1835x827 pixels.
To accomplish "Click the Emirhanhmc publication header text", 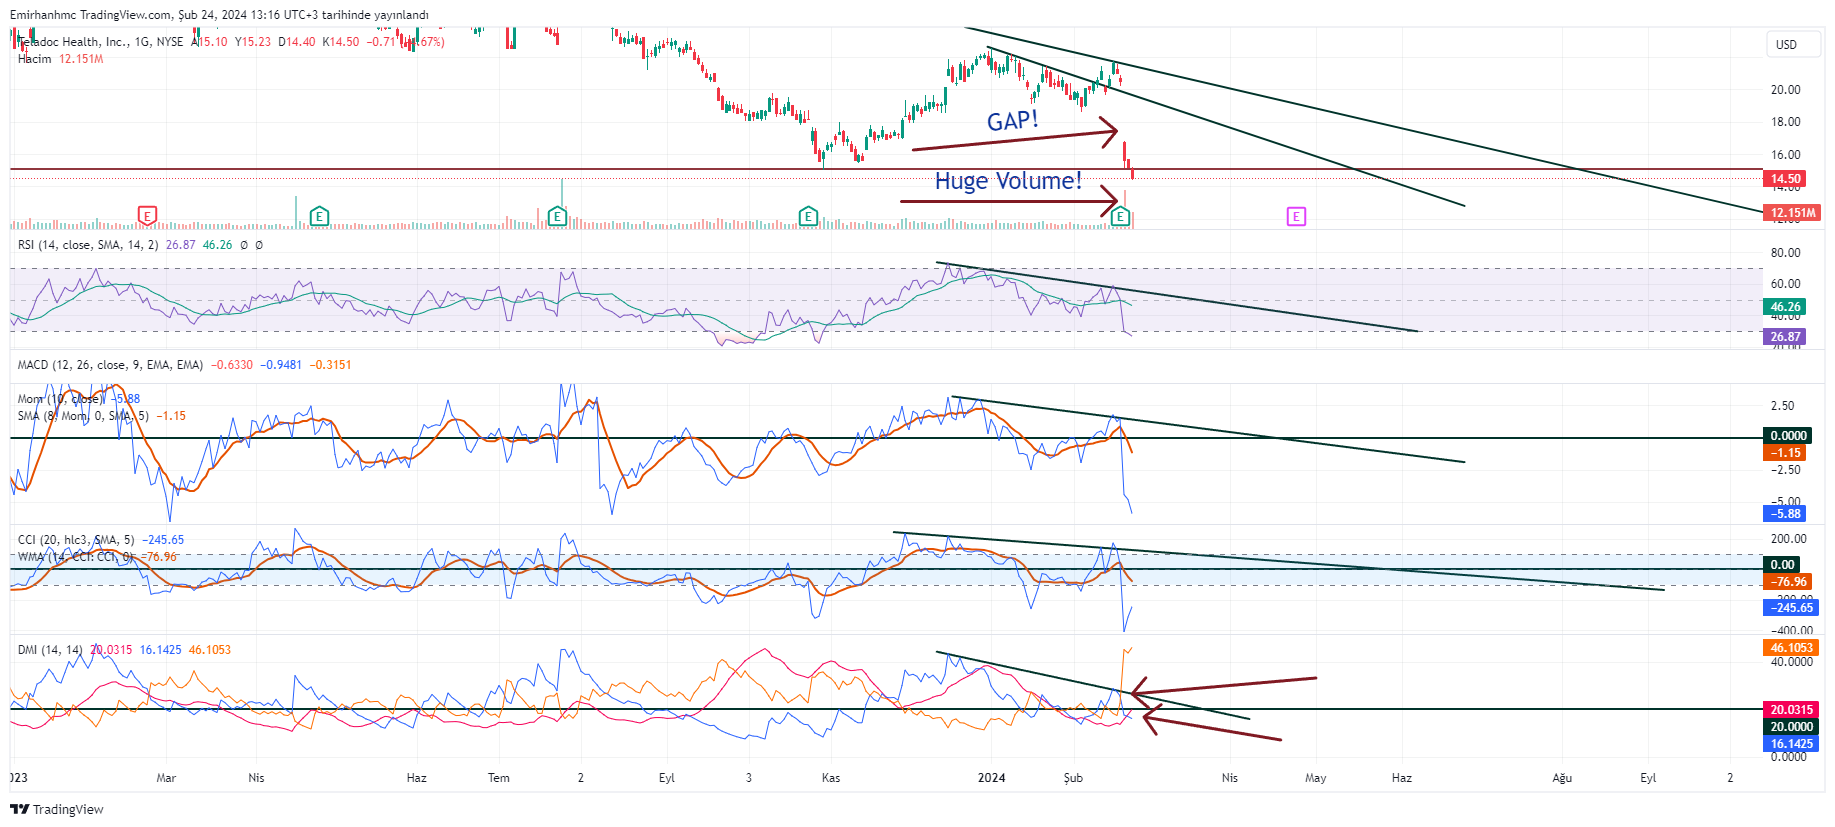I will (x=219, y=15).
